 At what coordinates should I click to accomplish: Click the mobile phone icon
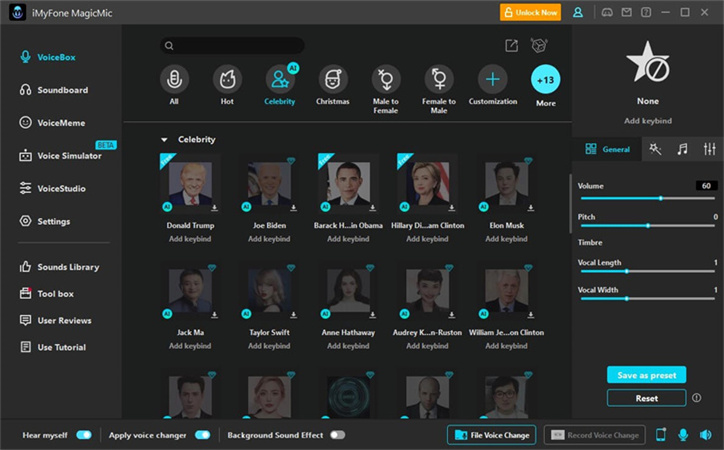pyautogui.click(x=661, y=435)
